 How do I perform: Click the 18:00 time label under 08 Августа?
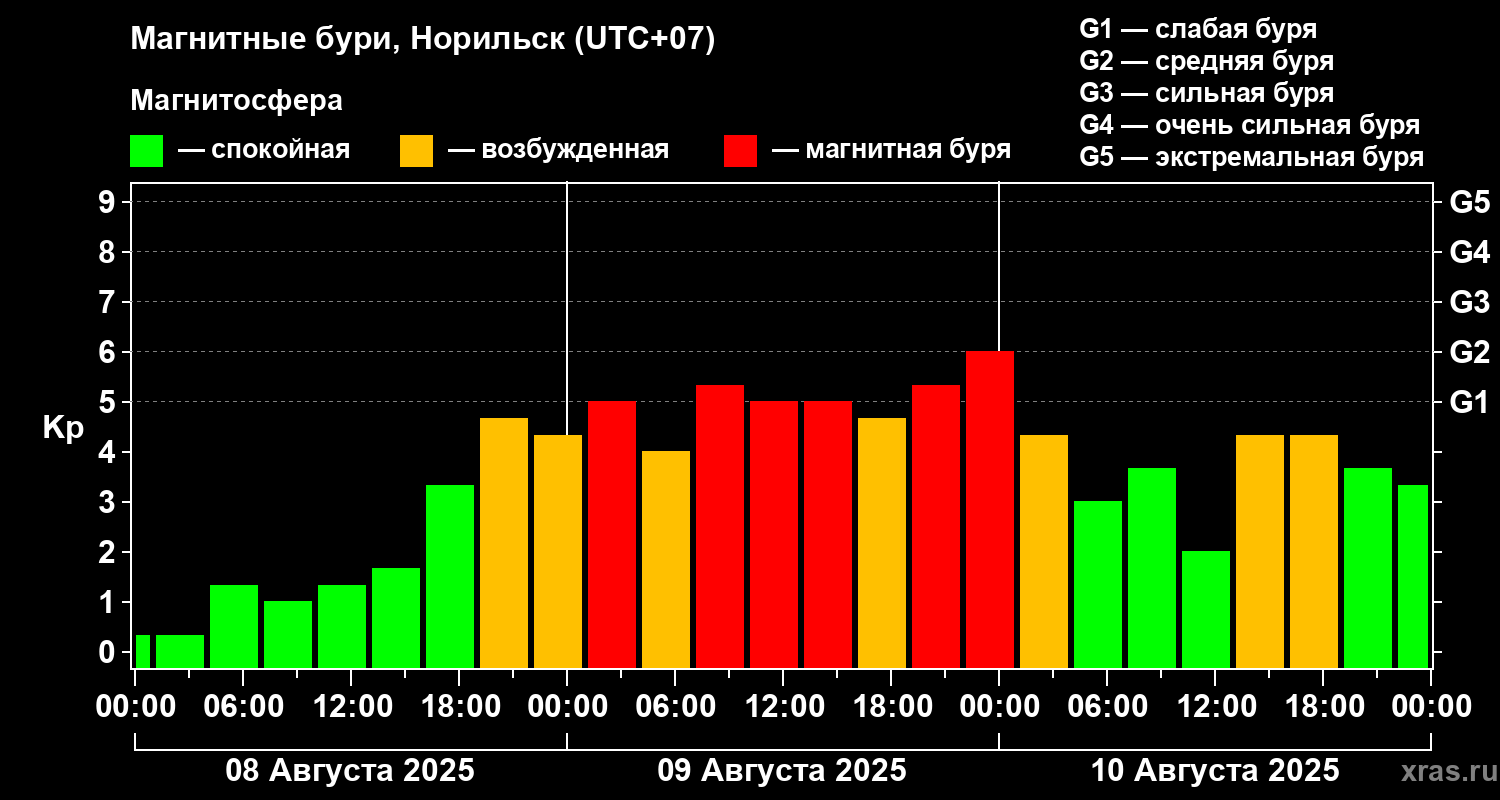point(459,706)
